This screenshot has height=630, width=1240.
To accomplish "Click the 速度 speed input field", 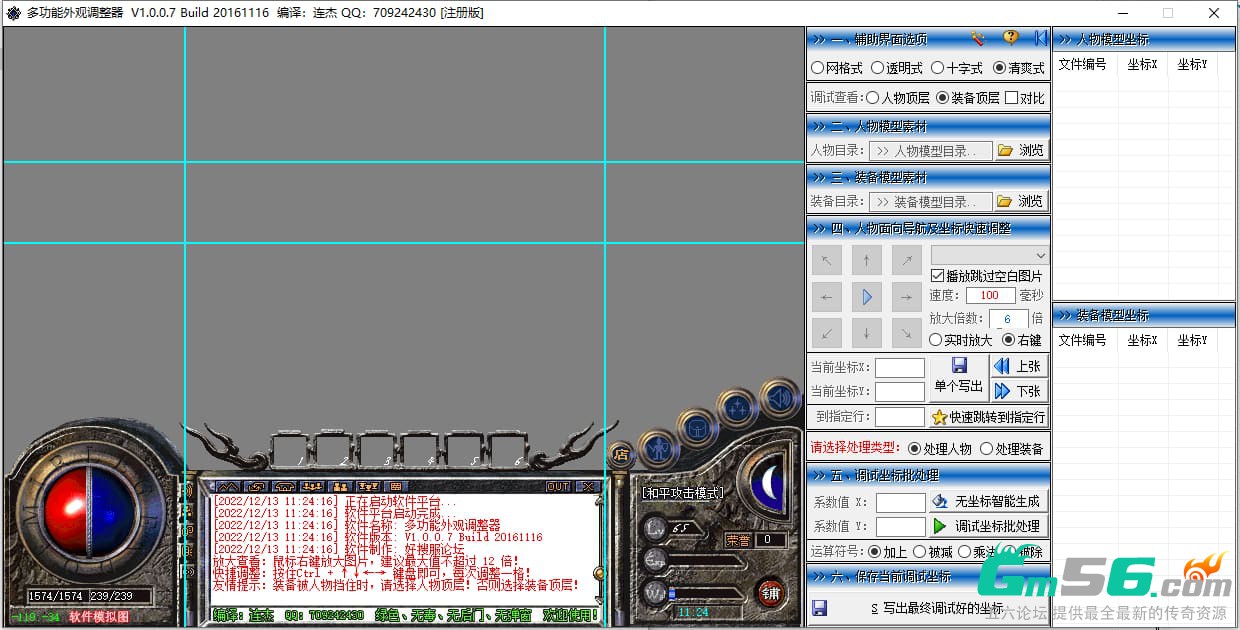I will [990, 295].
